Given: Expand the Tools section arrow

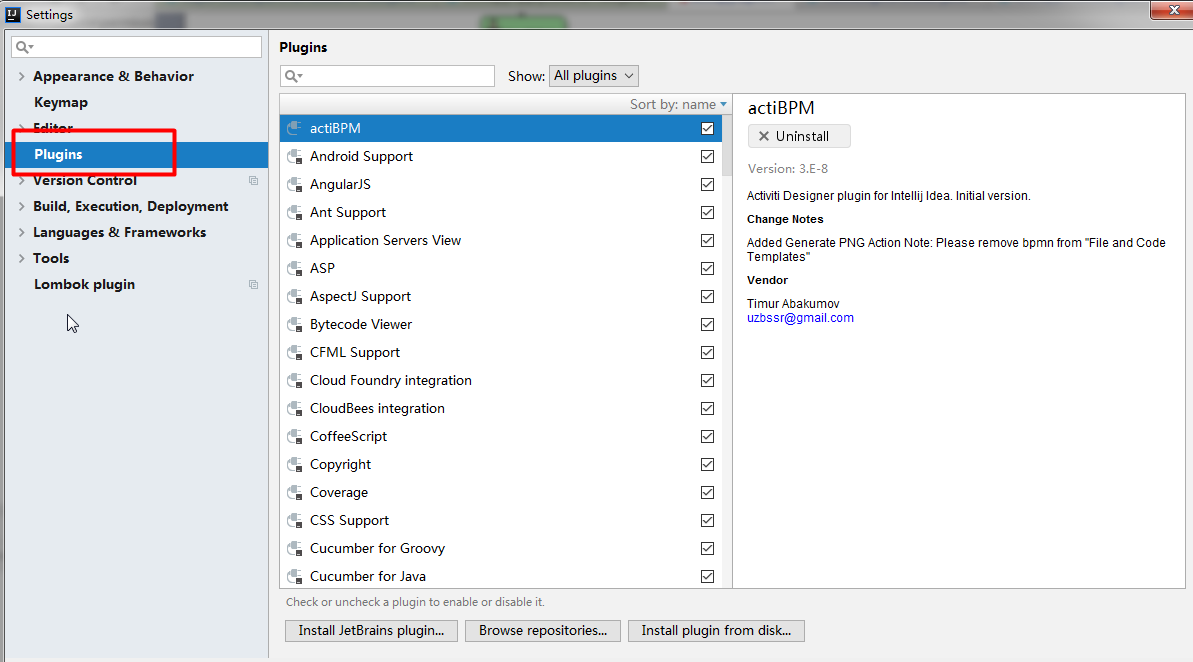Looking at the screenshot, I should (x=21, y=258).
